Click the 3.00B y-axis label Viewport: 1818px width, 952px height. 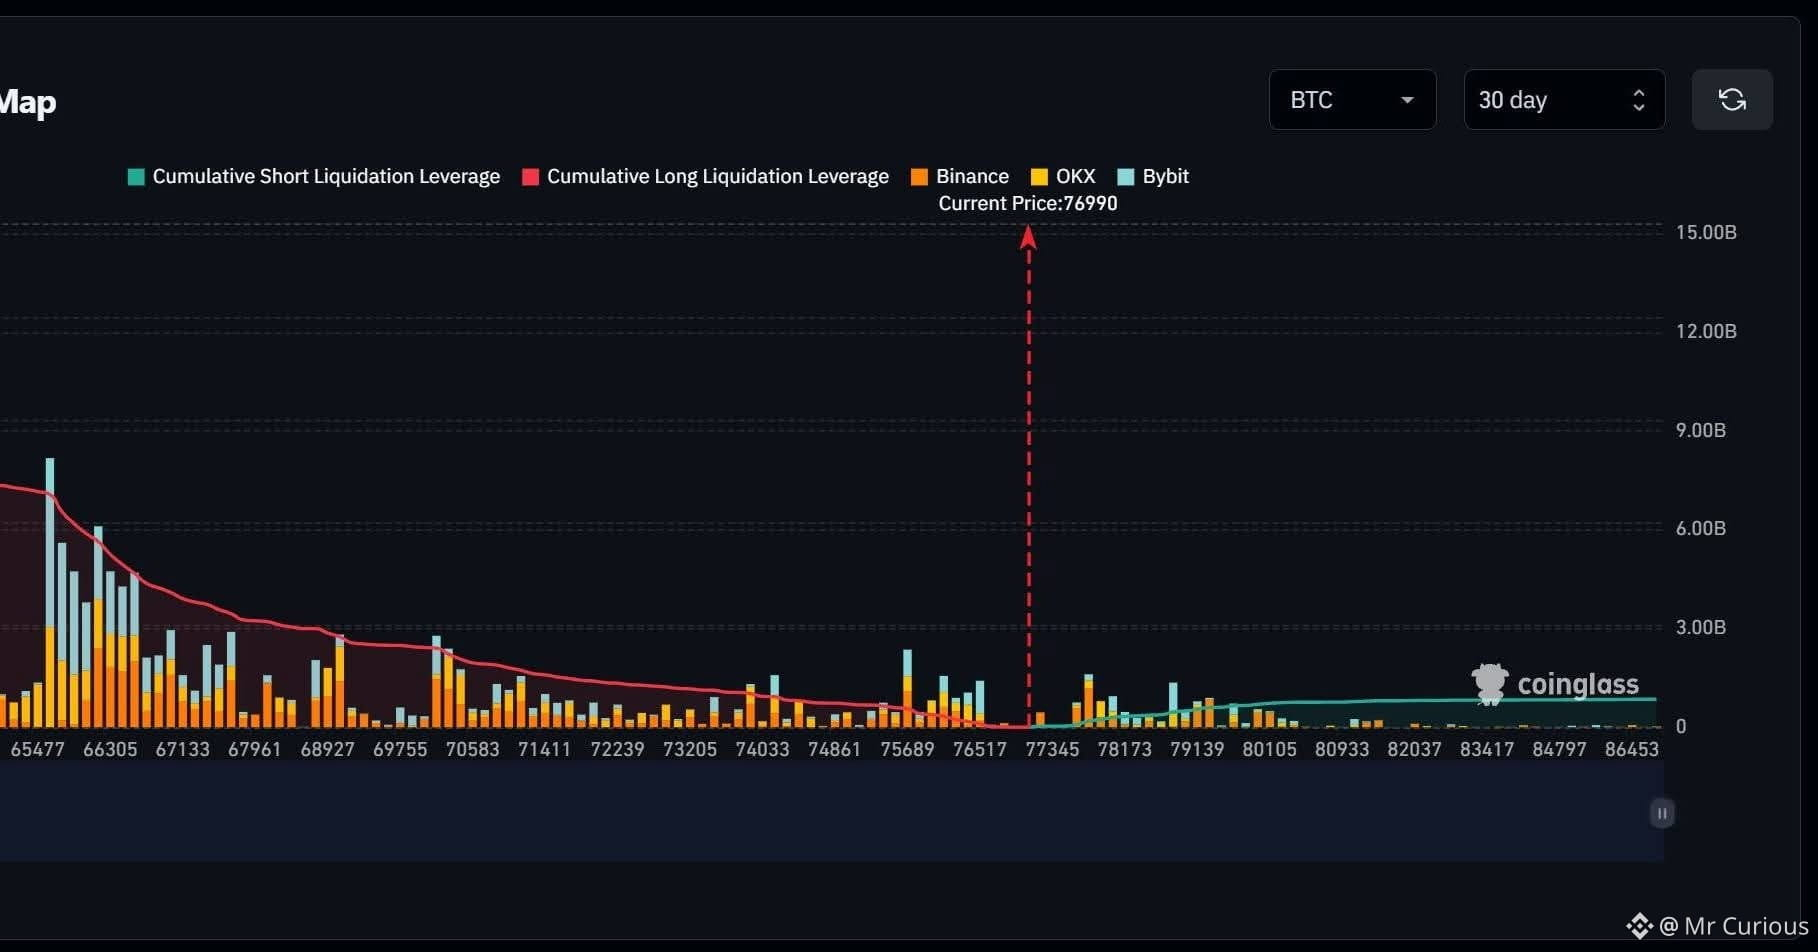coord(1701,627)
